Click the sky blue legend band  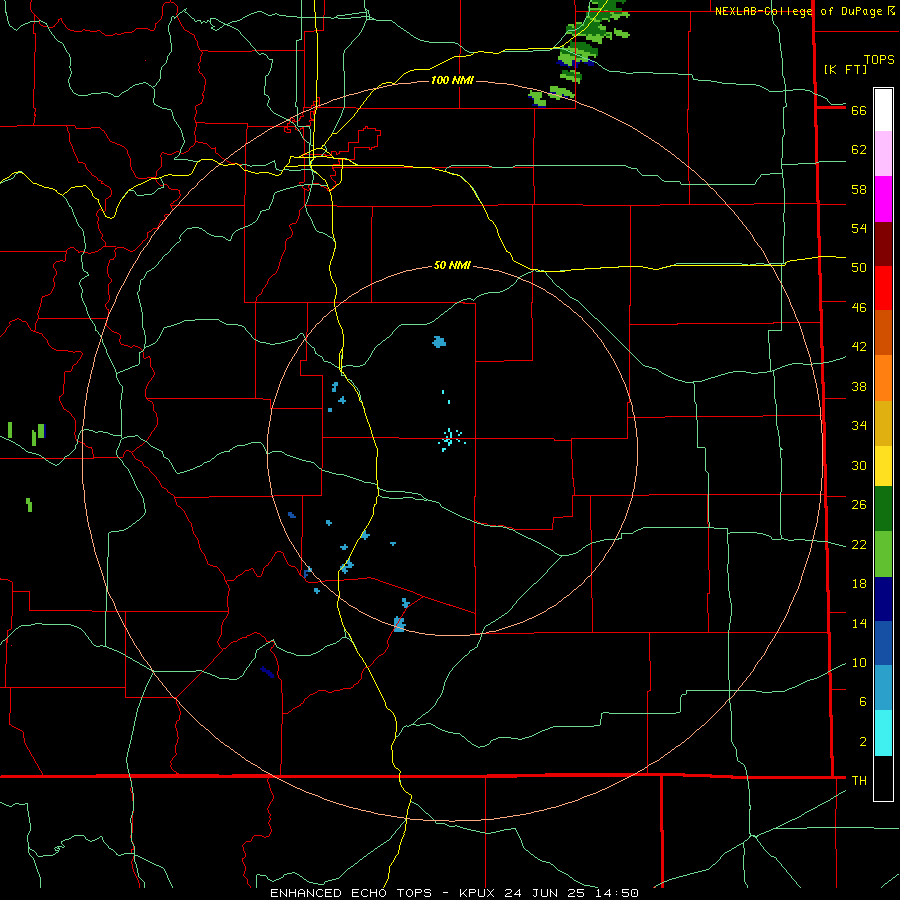click(883, 687)
